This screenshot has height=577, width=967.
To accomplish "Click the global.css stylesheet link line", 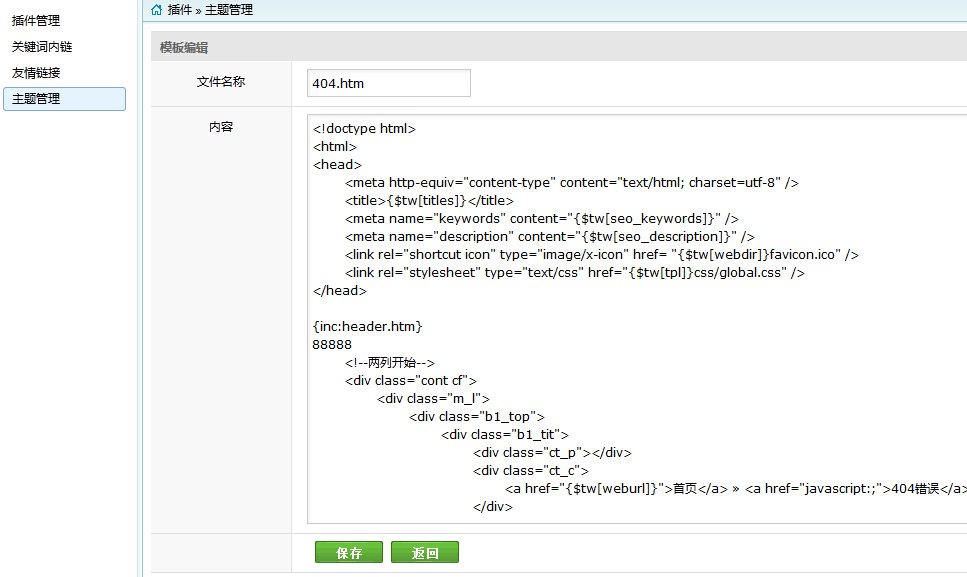I will pos(574,272).
